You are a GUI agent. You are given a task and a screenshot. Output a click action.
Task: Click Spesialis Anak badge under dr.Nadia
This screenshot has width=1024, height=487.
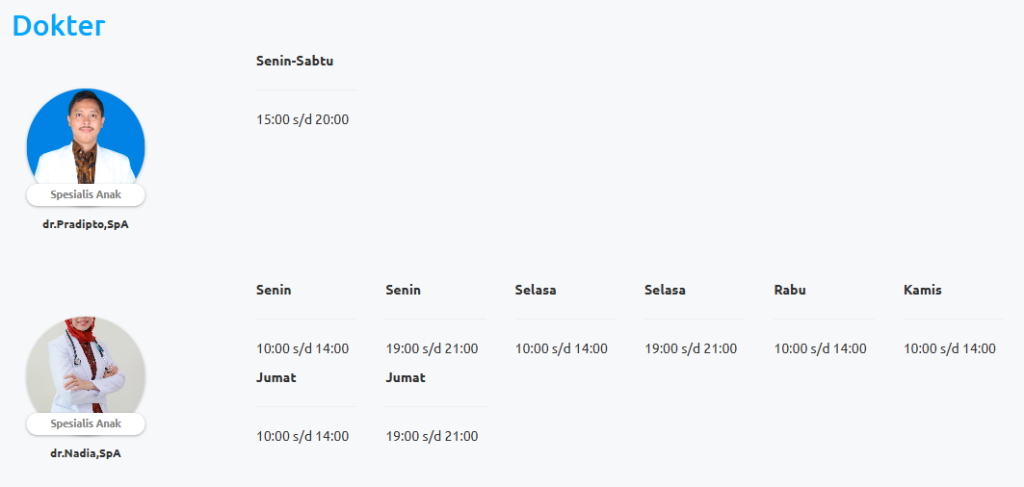(x=85, y=424)
